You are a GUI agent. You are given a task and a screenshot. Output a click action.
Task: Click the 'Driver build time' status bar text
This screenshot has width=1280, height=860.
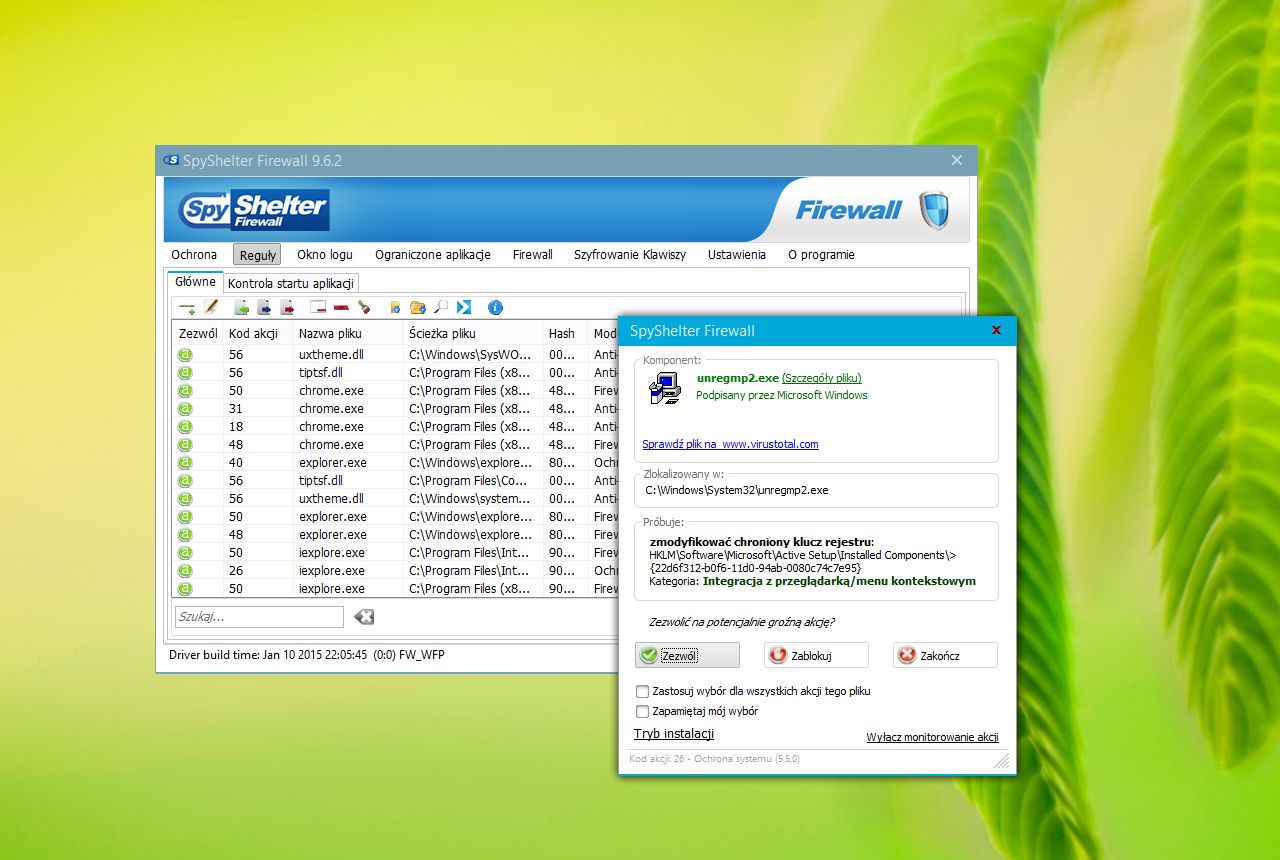click(x=307, y=655)
